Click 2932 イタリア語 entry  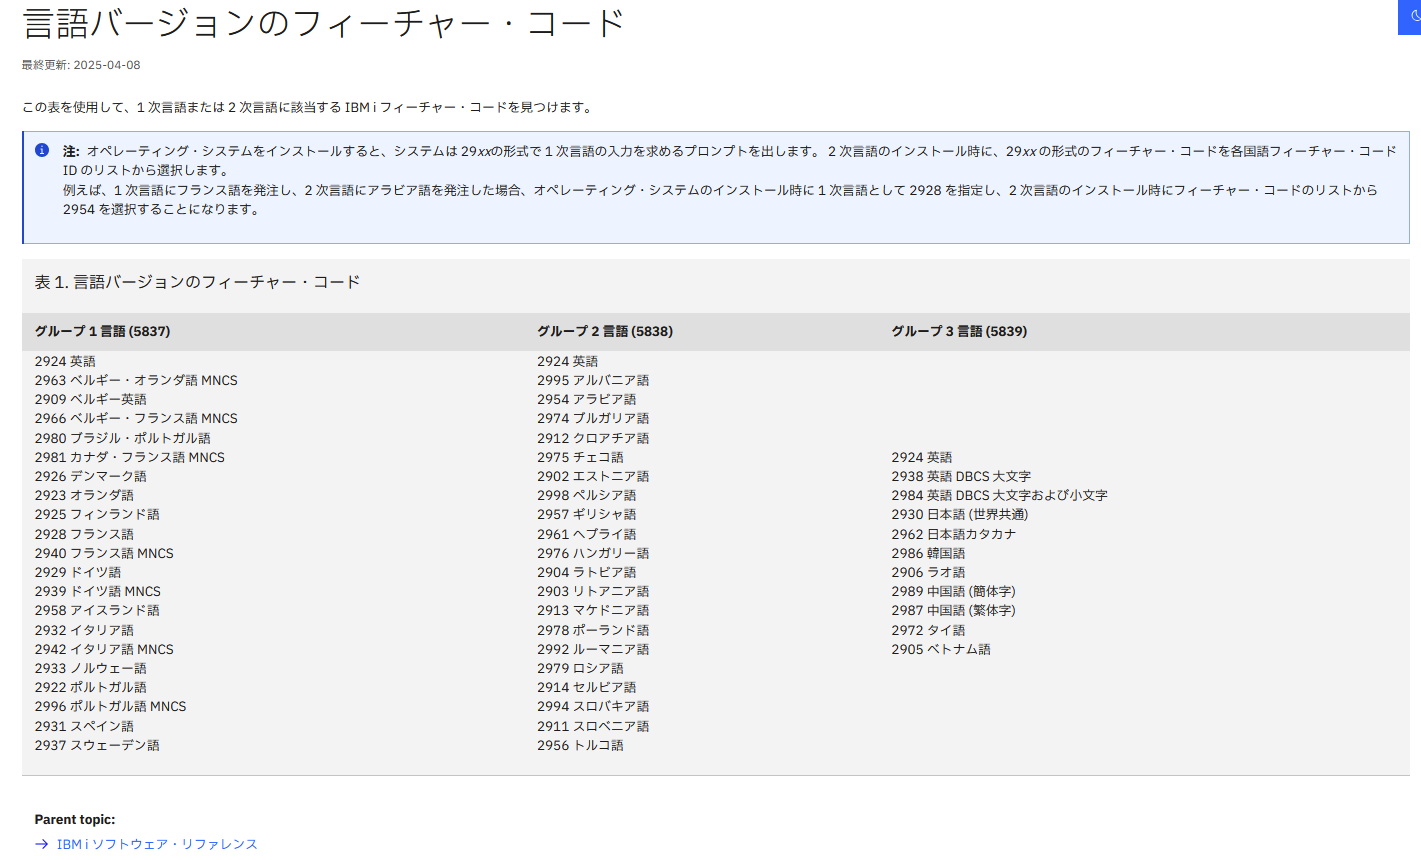pos(84,630)
